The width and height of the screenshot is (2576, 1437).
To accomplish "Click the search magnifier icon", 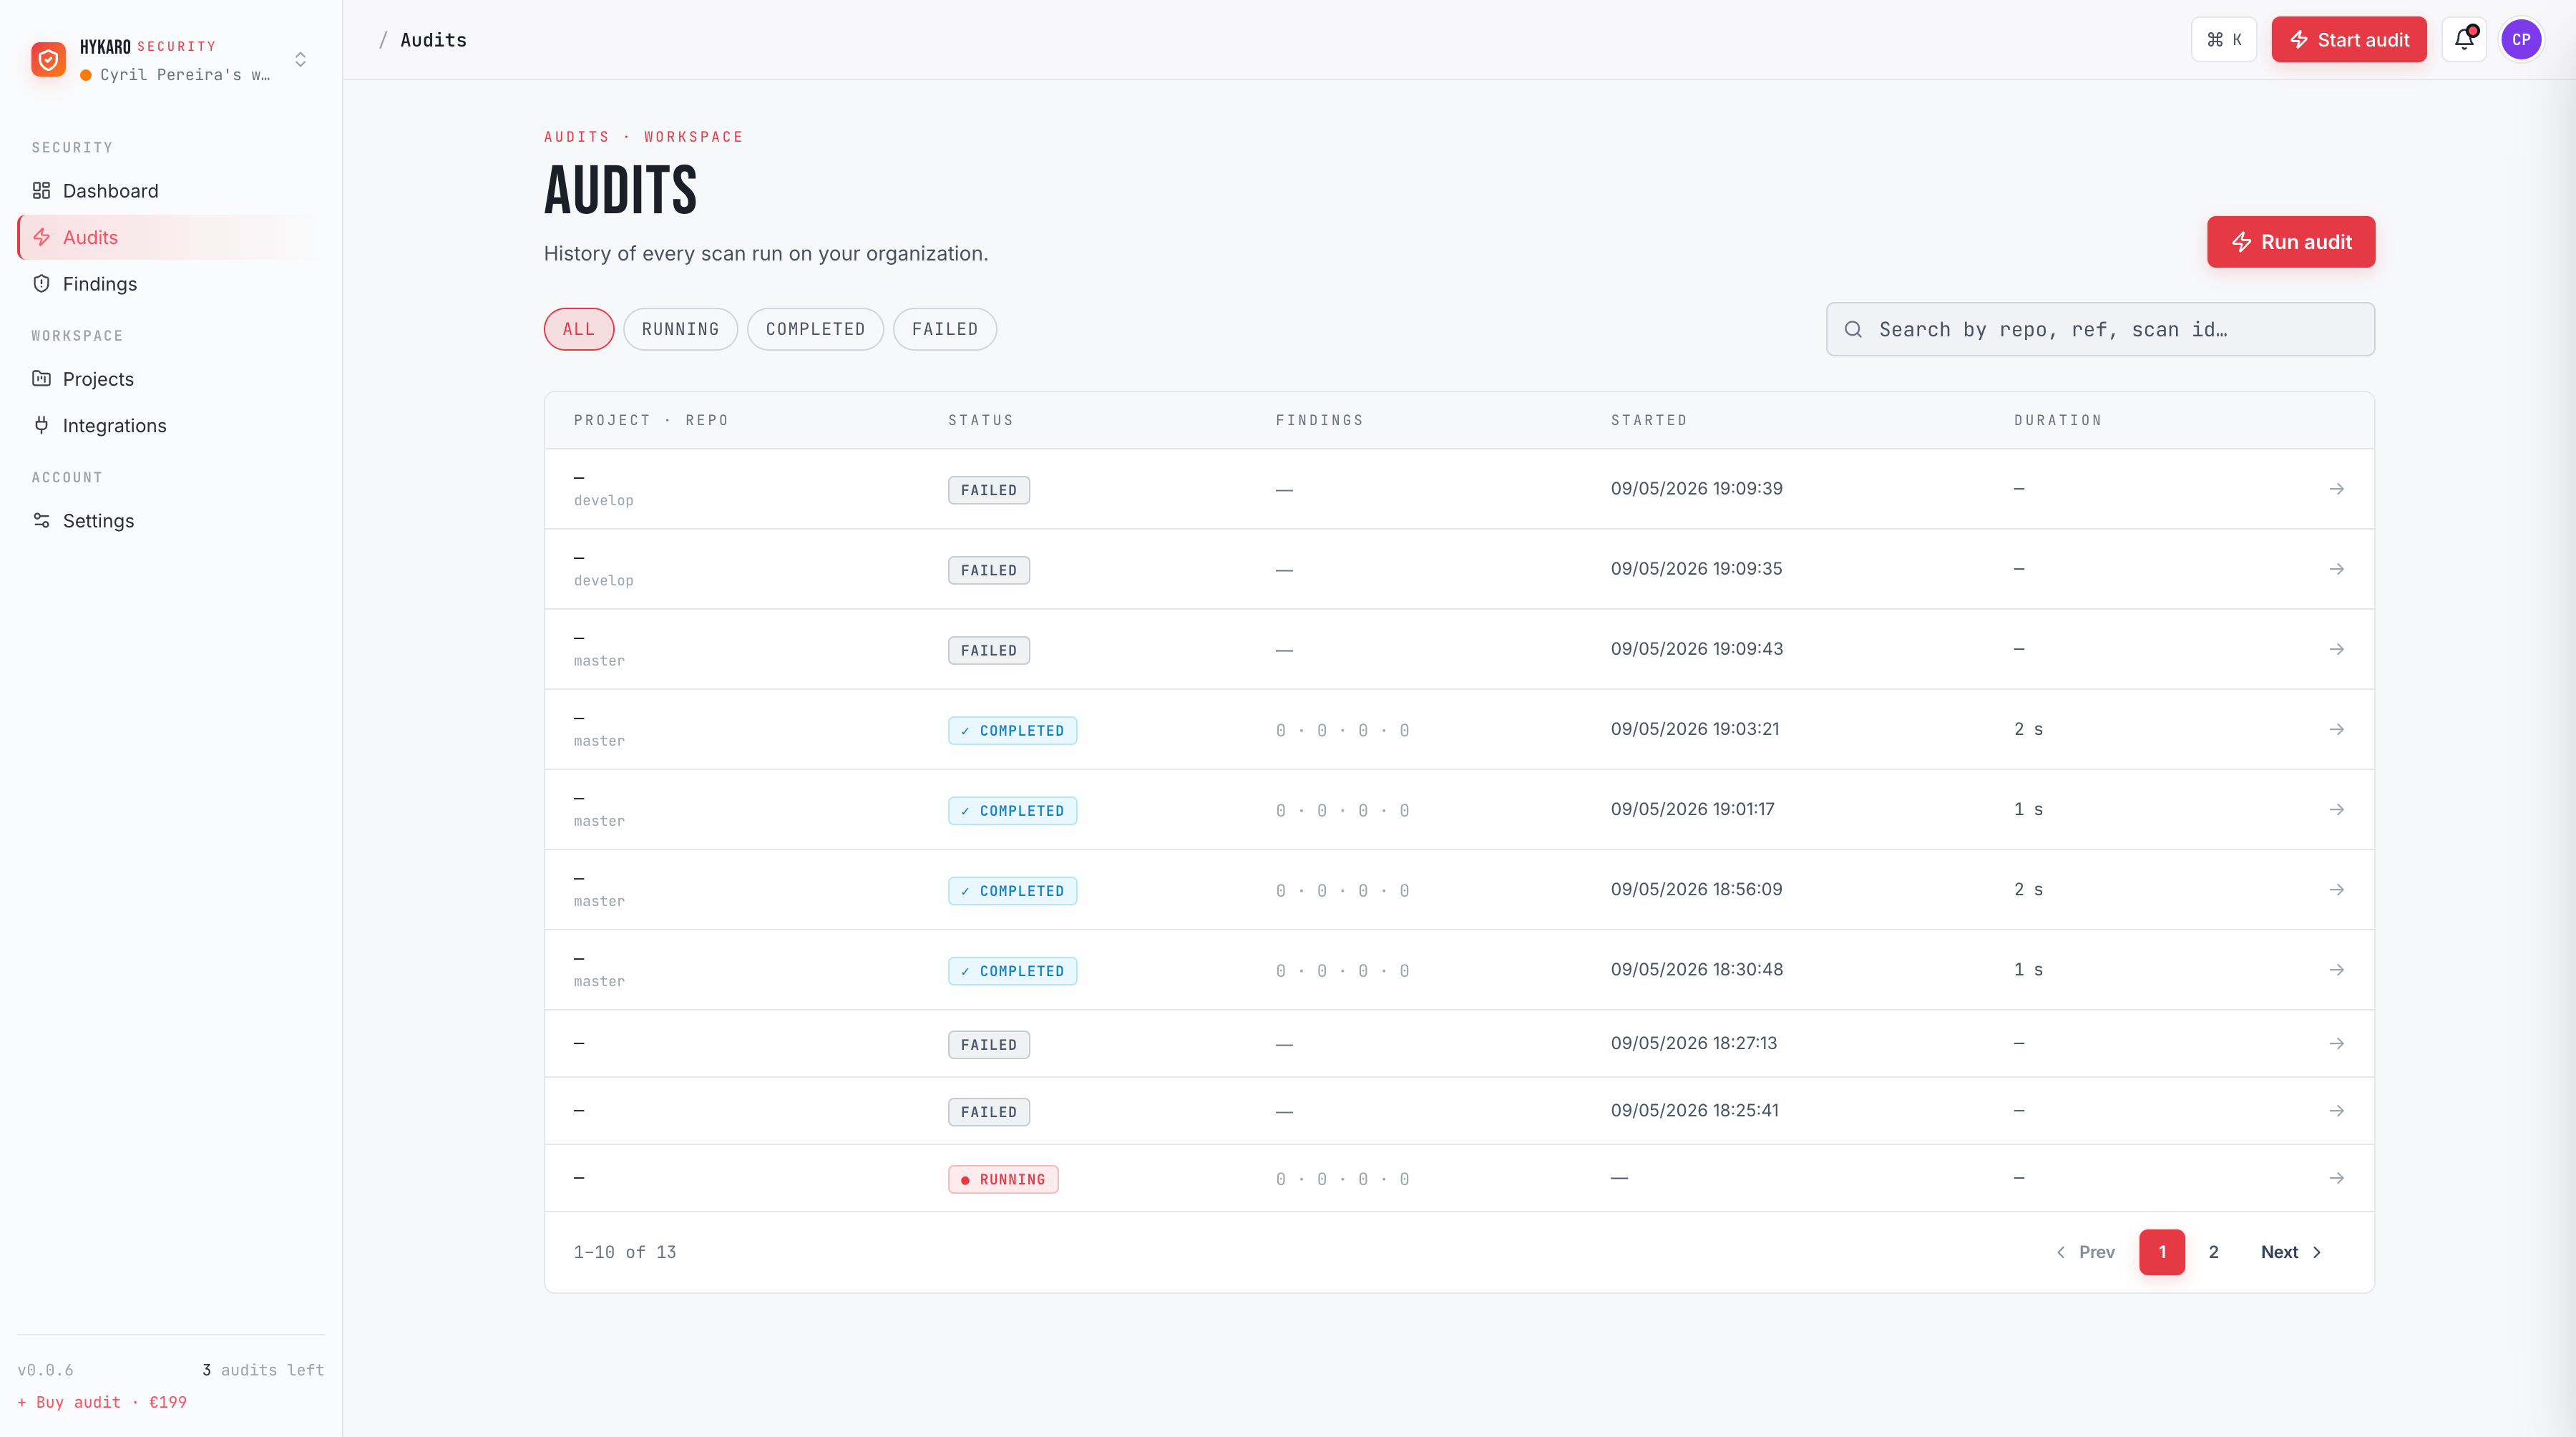I will [1853, 329].
